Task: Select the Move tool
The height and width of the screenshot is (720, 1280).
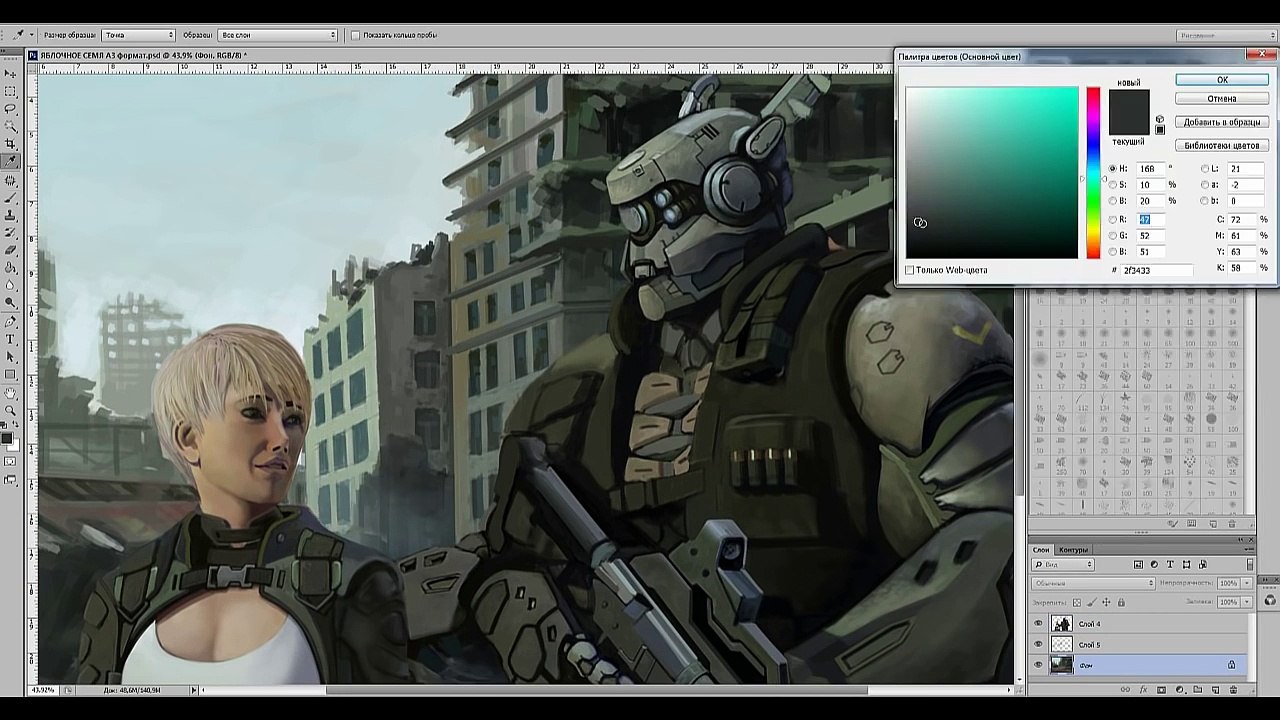Action: click(11, 73)
